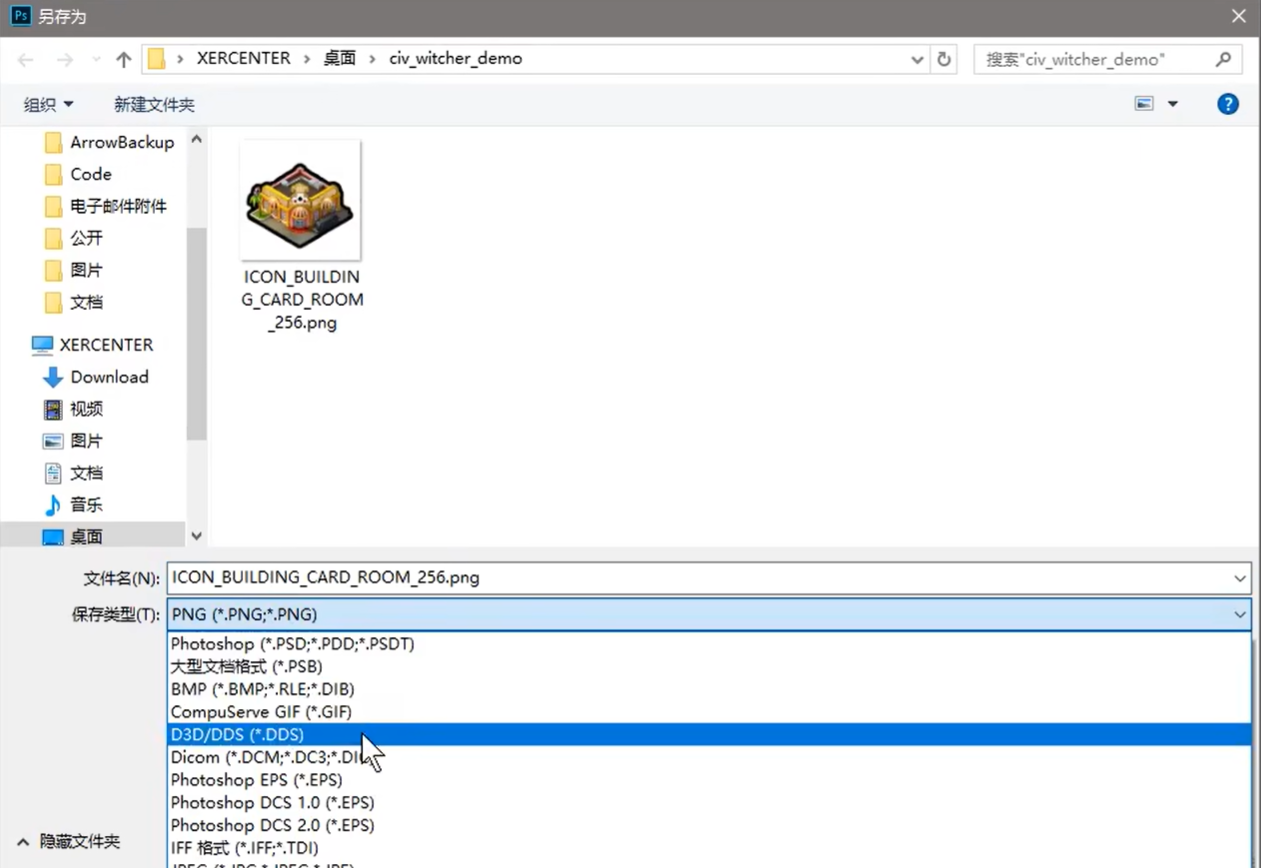This screenshot has width=1261, height=868.
Task: Select Photoshop (*.PSD) format option
Action: tap(292, 644)
